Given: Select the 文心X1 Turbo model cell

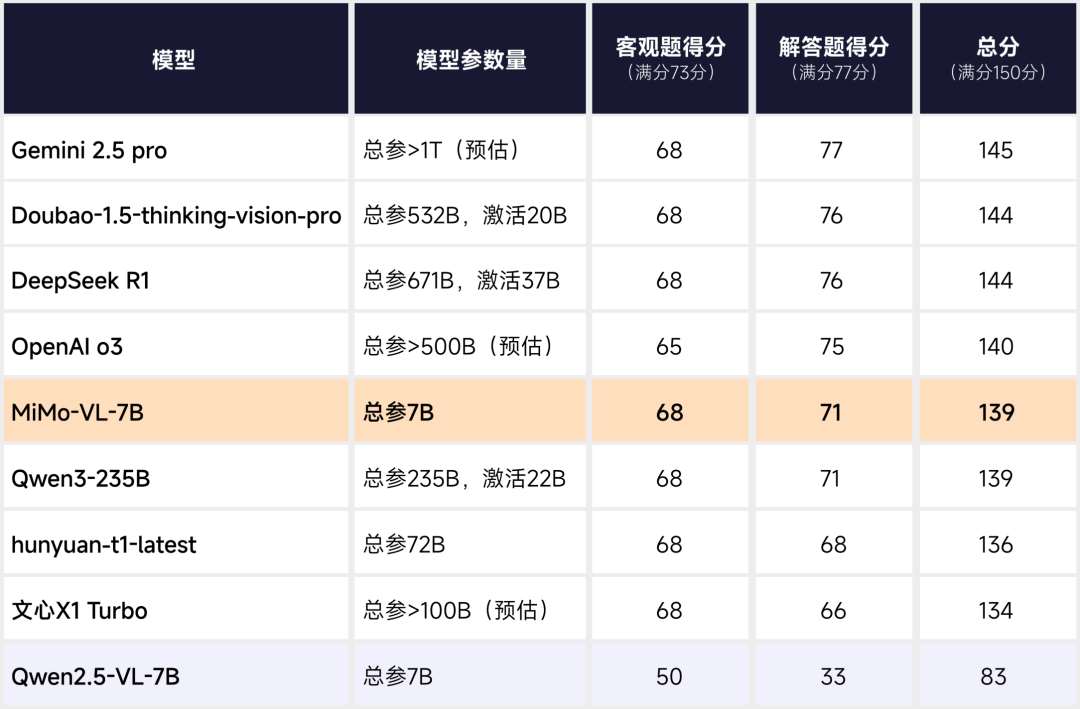Looking at the screenshot, I should pyautogui.click(x=176, y=609).
